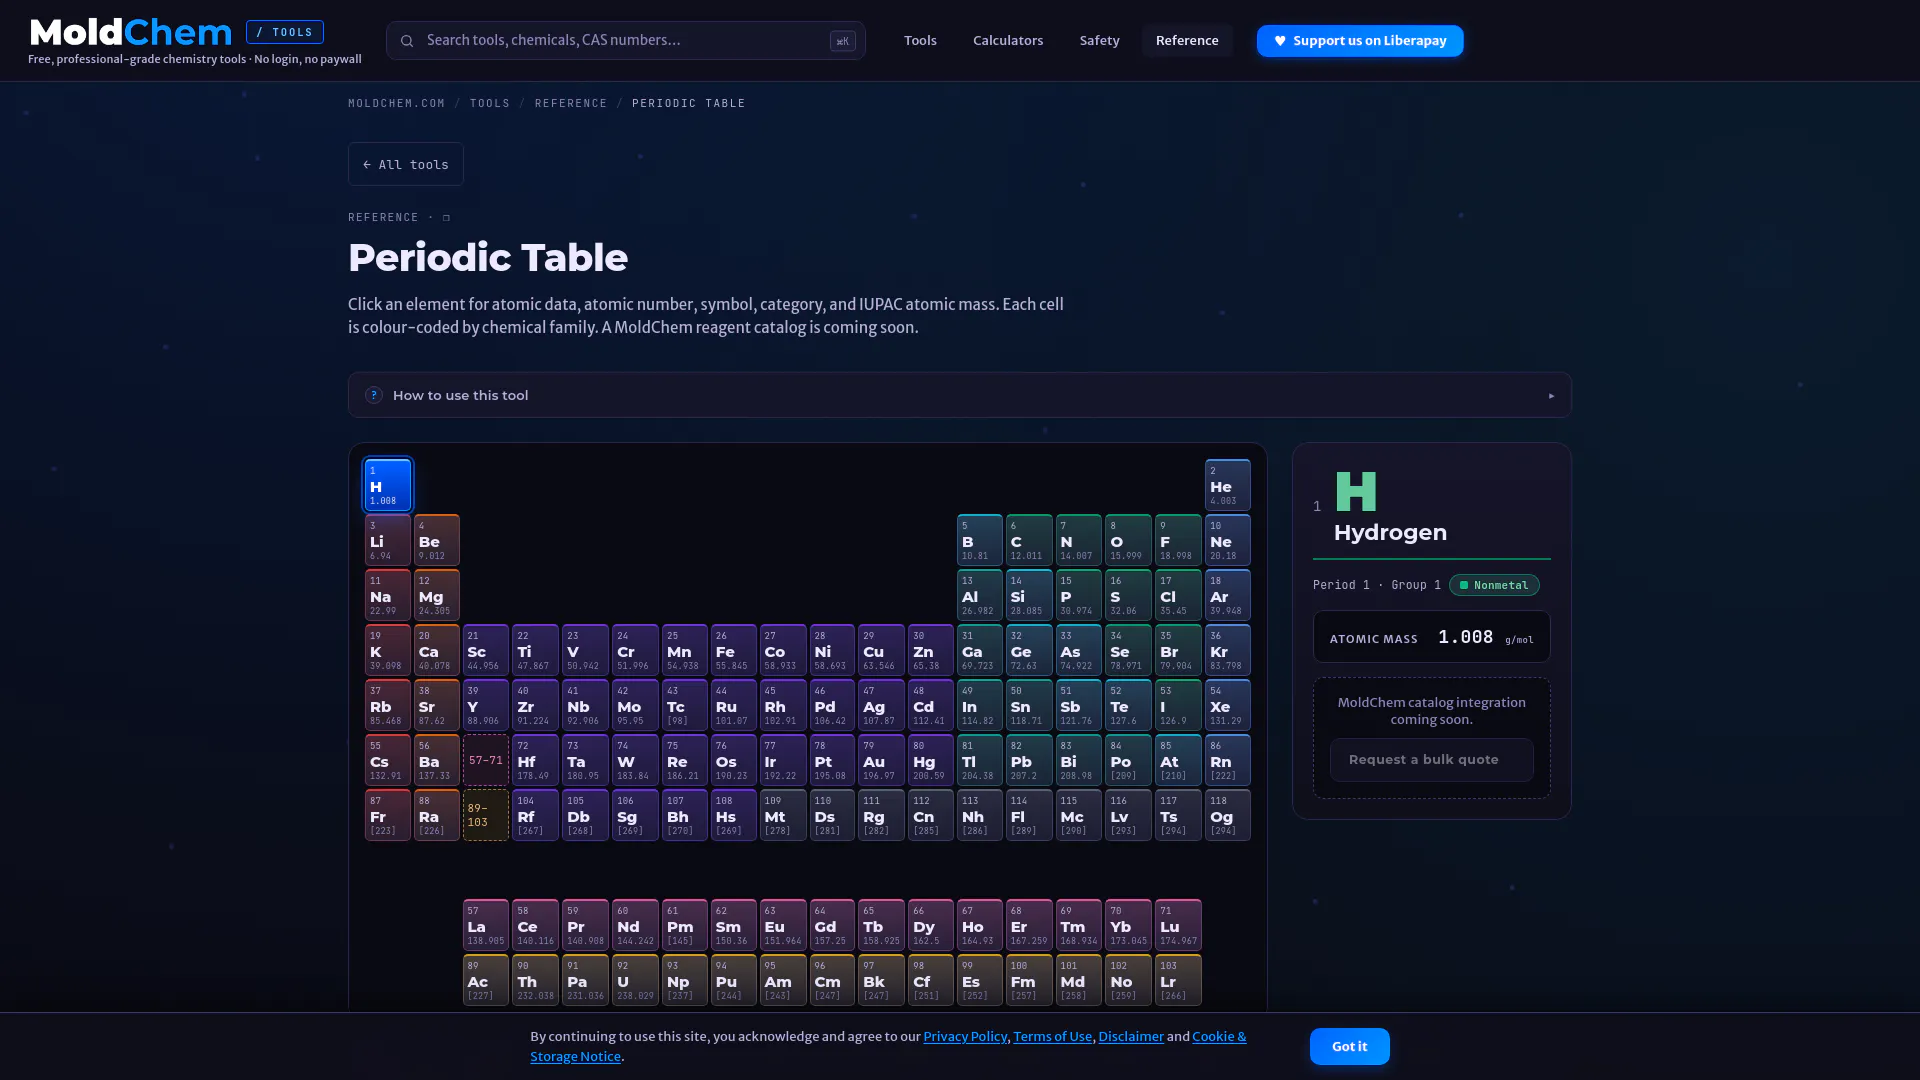The height and width of the screenshot is (1080, 1920).
Task: Select the Iron (Fe) cell
Action: coord(734,650)
